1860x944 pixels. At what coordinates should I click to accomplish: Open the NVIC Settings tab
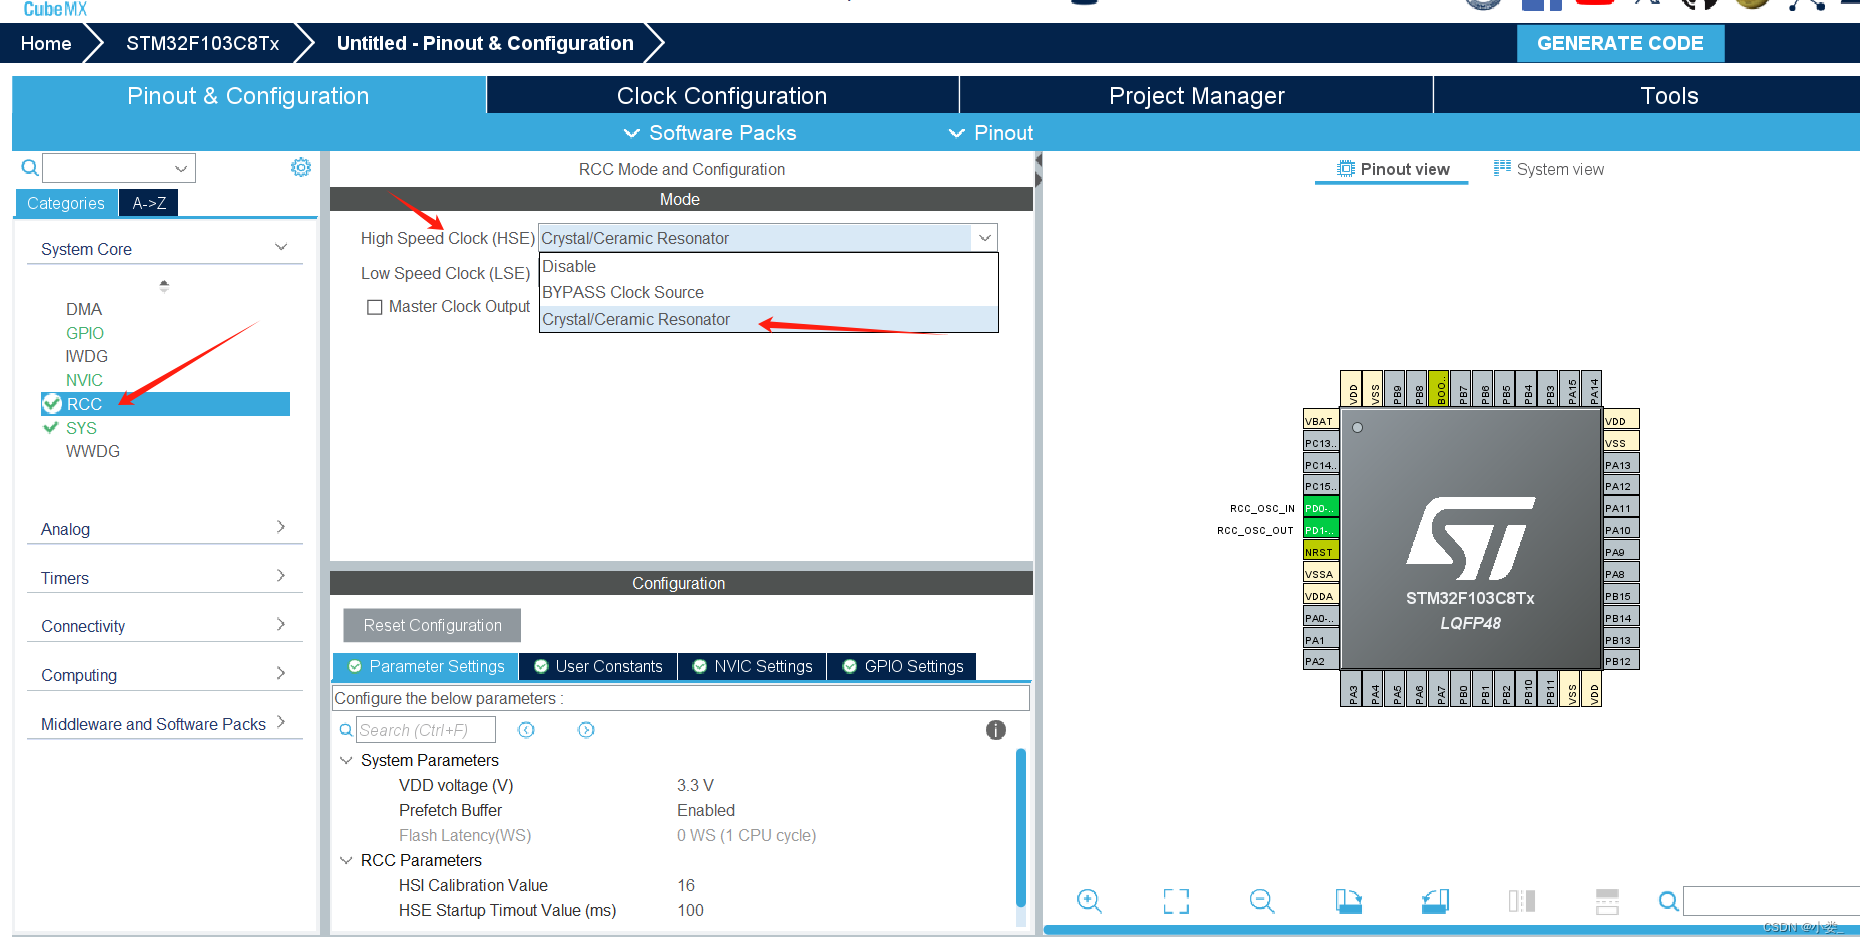click(752, 667)
